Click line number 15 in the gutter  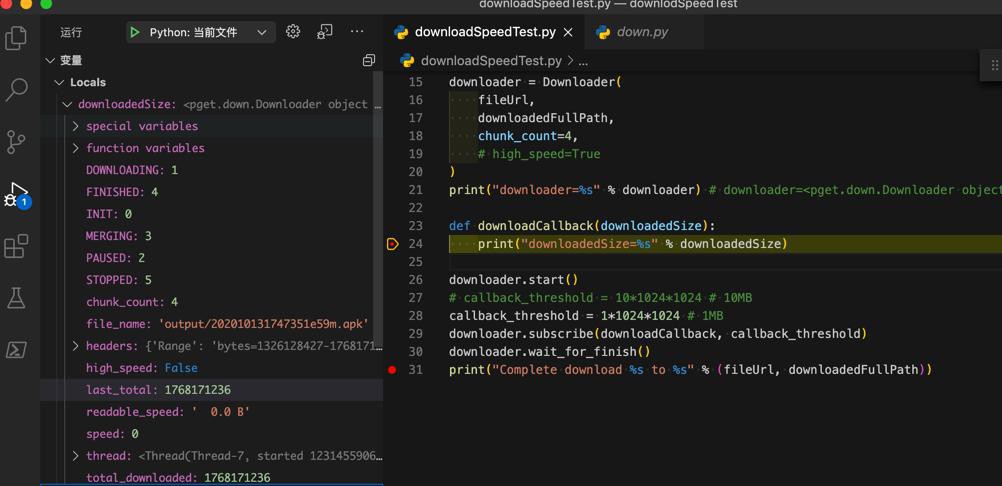[415, 82]
